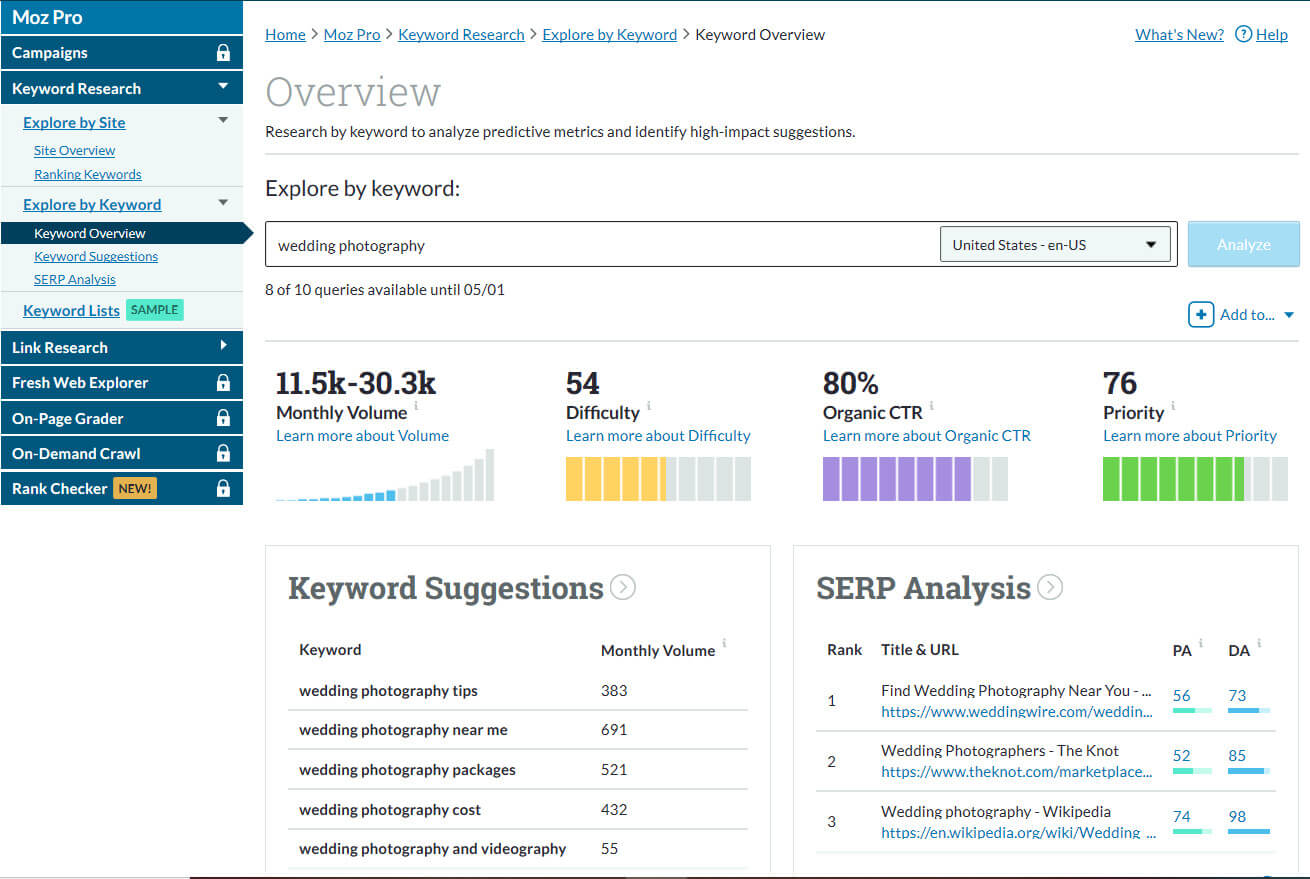Open SERP Analysis via its arrow circle icon

1050,587
